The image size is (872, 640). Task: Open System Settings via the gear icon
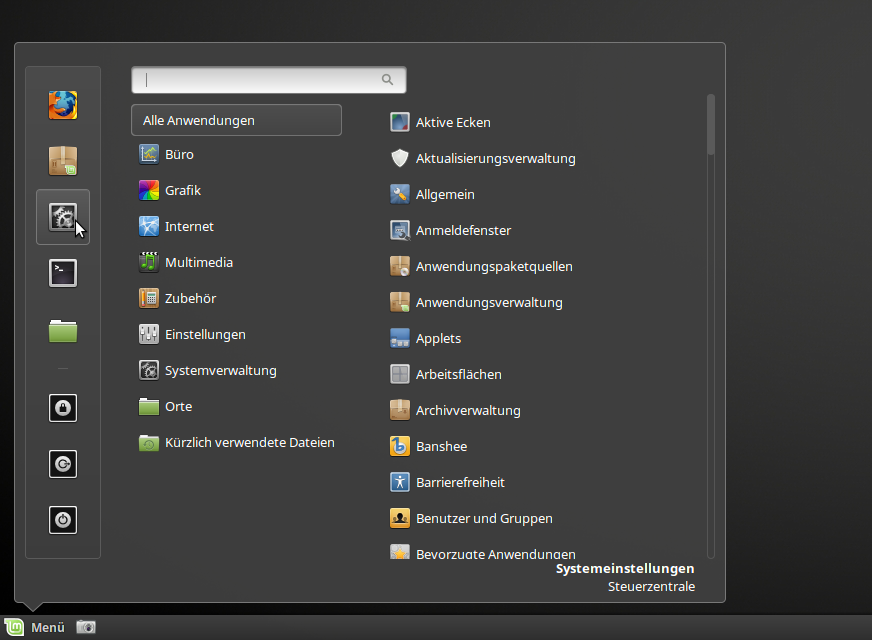point(62,216)
